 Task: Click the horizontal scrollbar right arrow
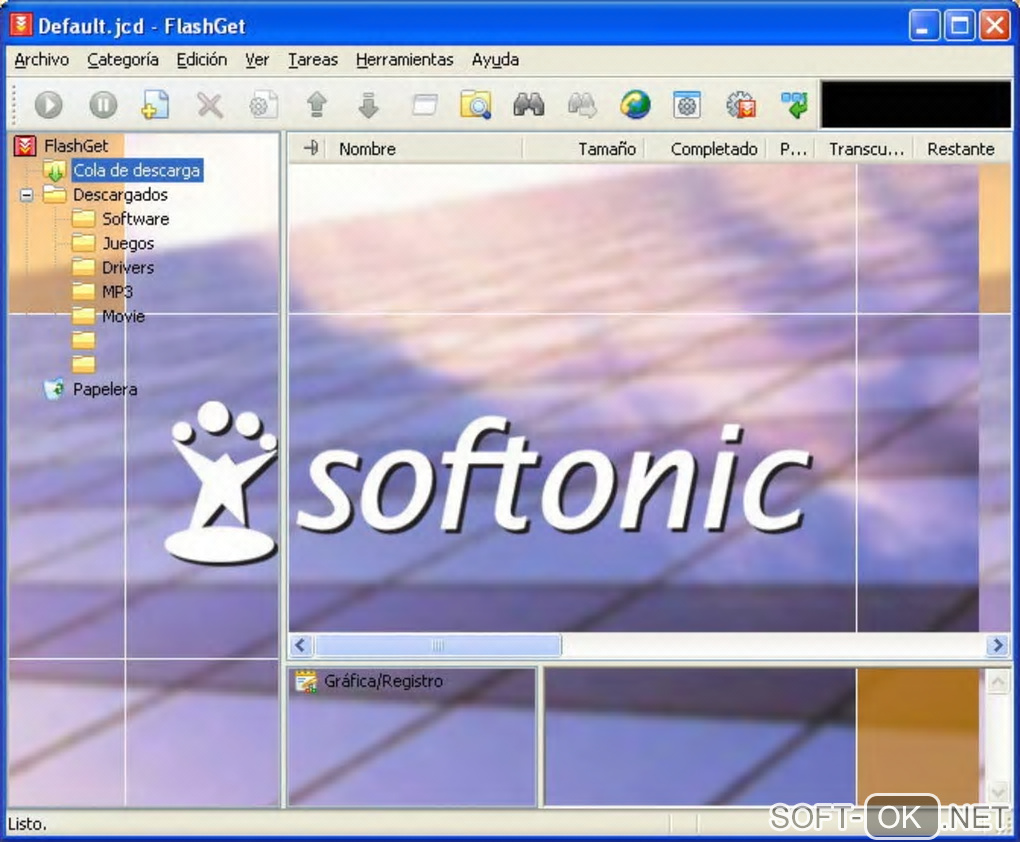(x=996, y=646)
